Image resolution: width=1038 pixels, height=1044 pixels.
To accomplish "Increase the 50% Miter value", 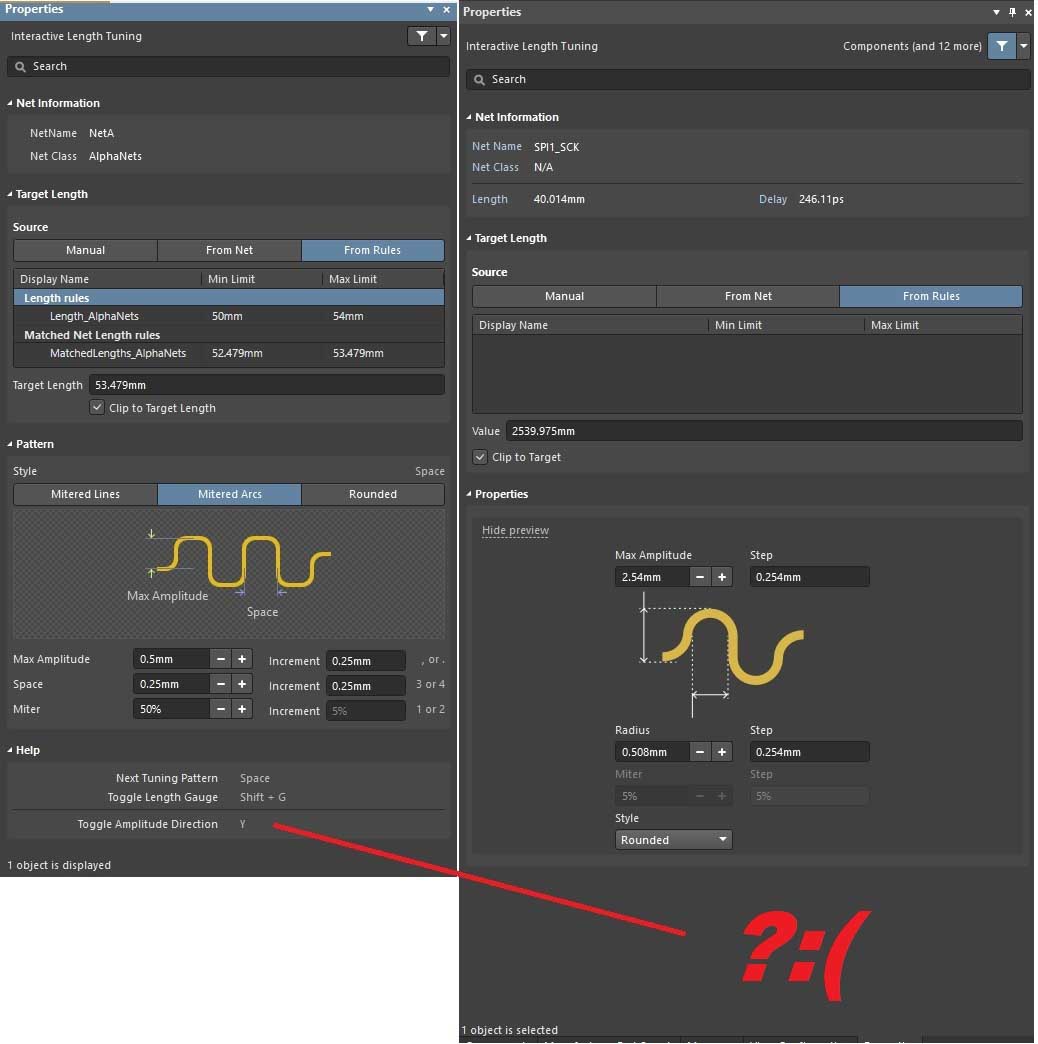I will click(241, 709).
